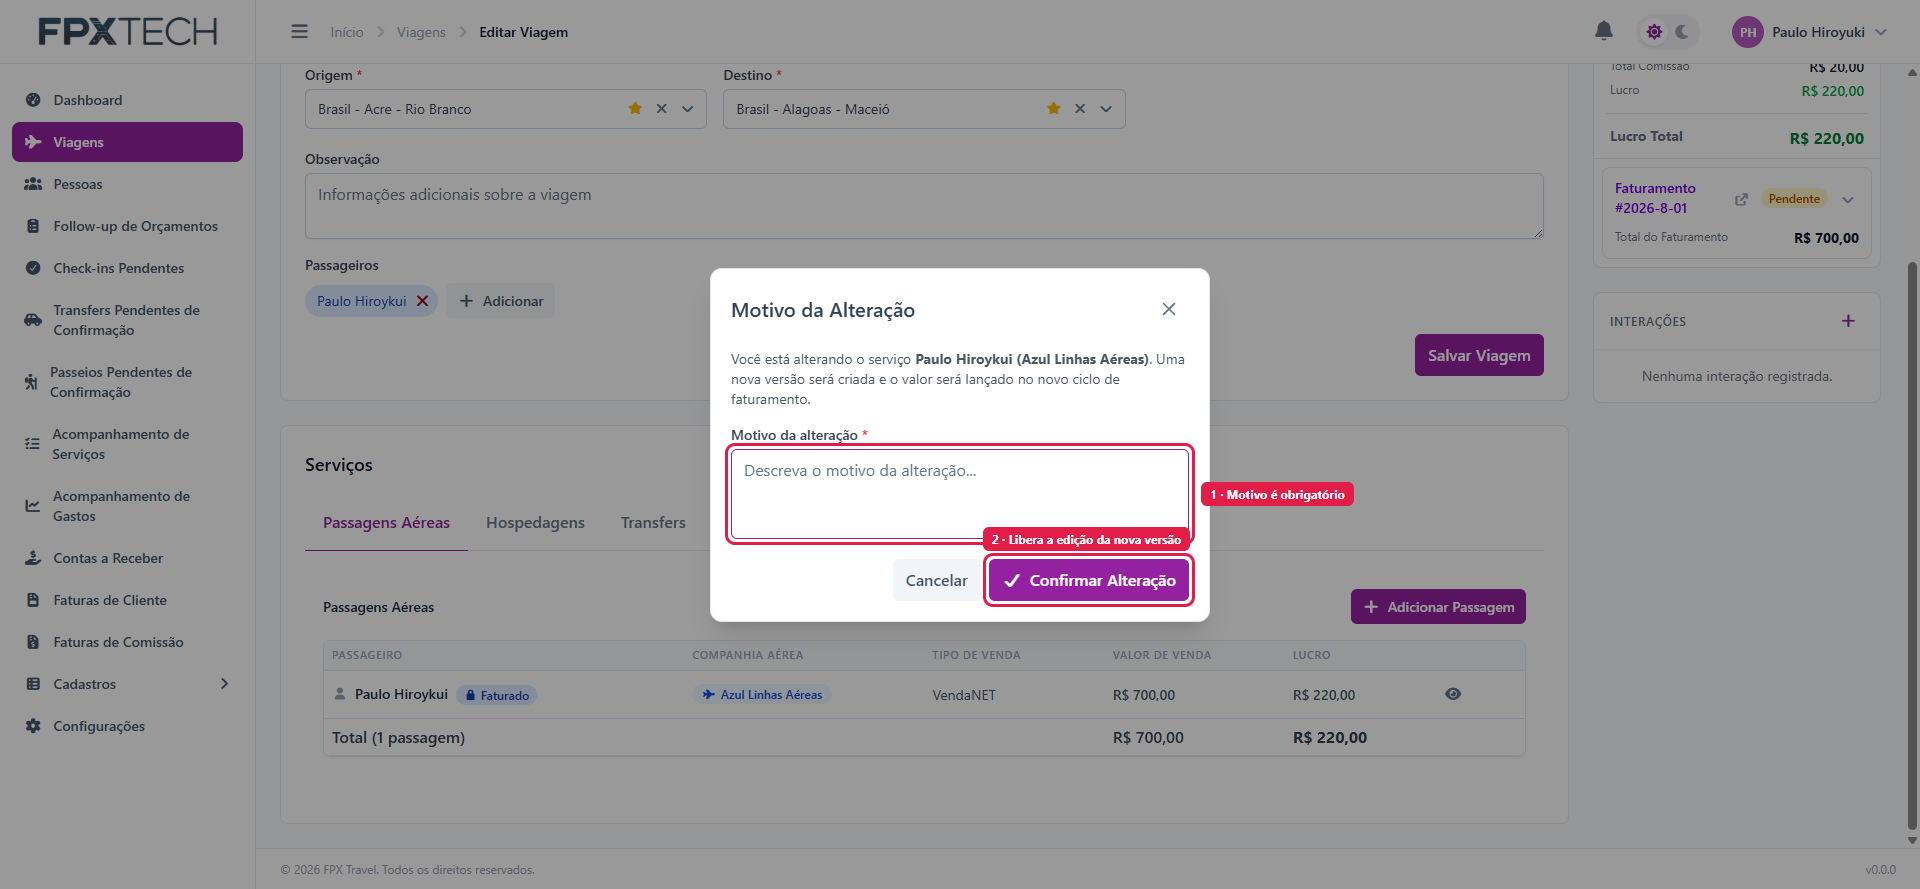Open Configurações in the sidebar
1920x889 pixels.
(127, 726)
